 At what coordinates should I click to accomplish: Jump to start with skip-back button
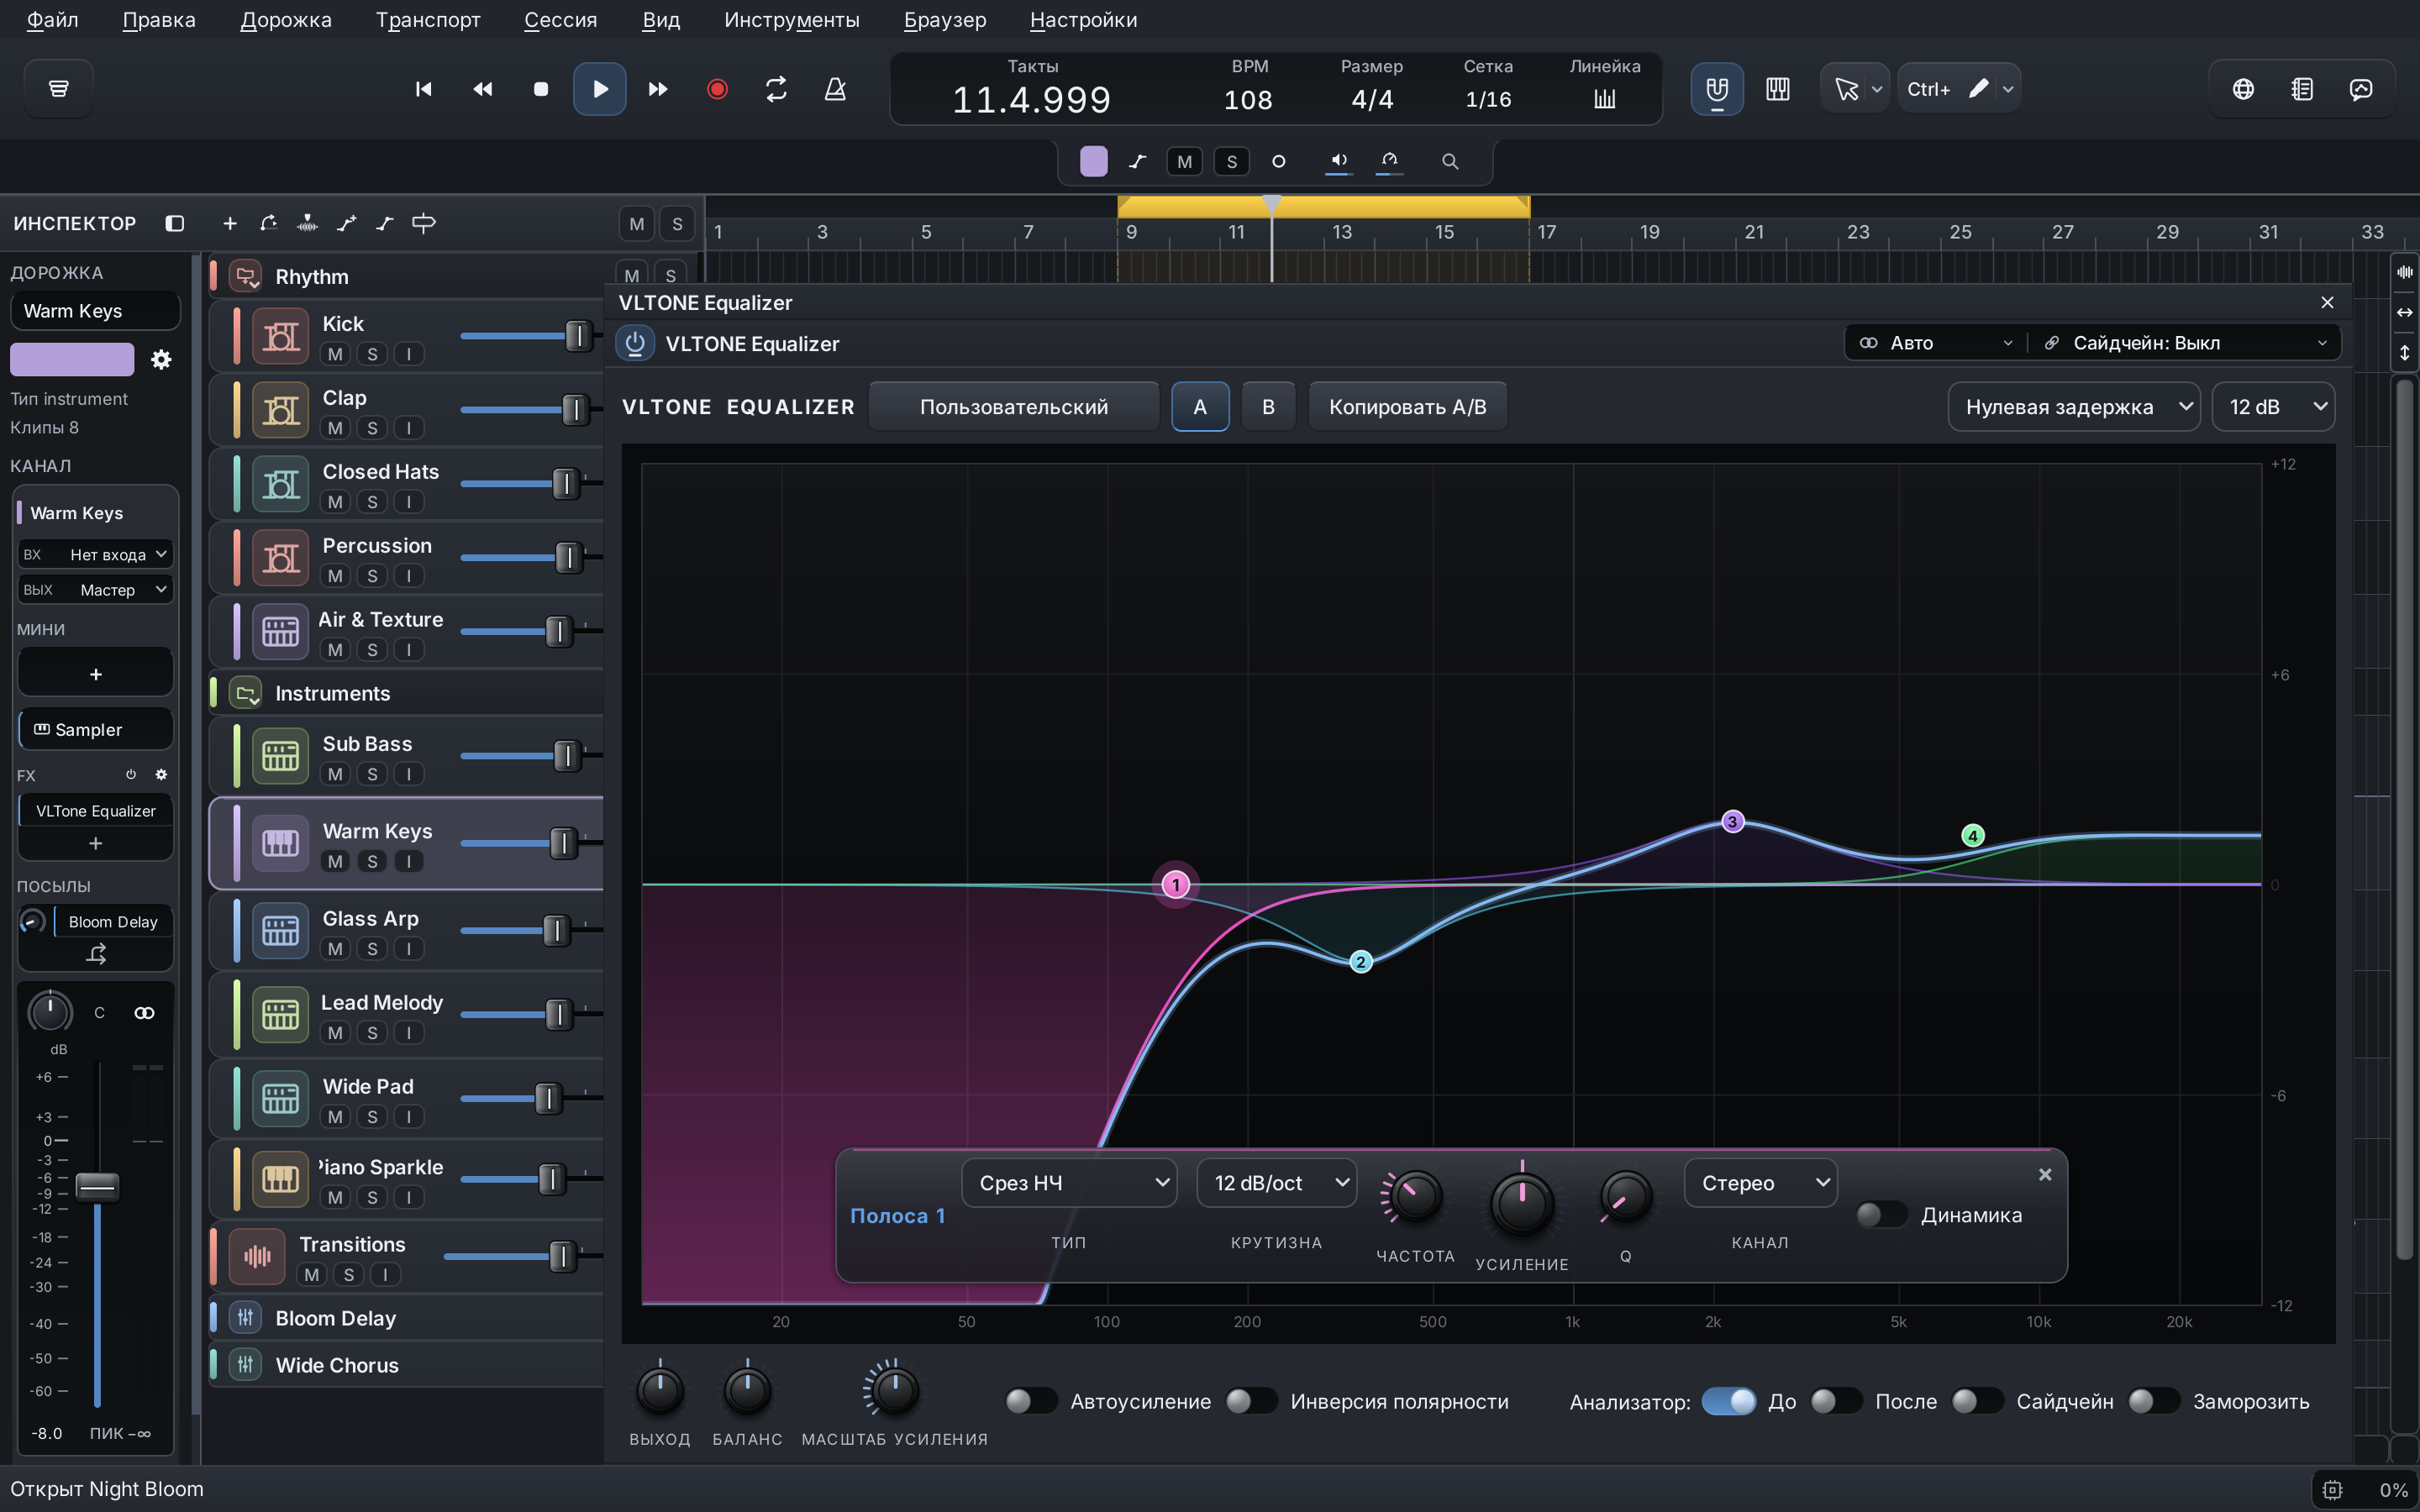tap(423, 89)
